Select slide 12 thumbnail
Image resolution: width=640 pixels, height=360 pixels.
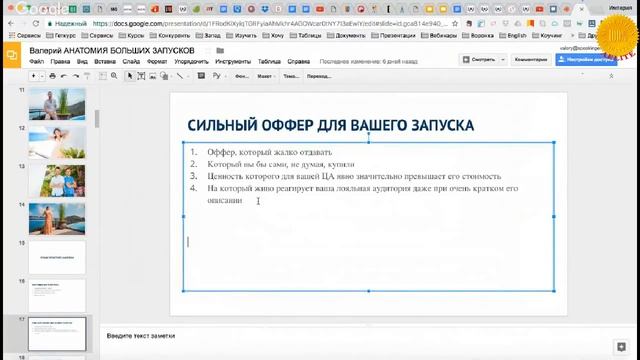[x=57, y=142]
